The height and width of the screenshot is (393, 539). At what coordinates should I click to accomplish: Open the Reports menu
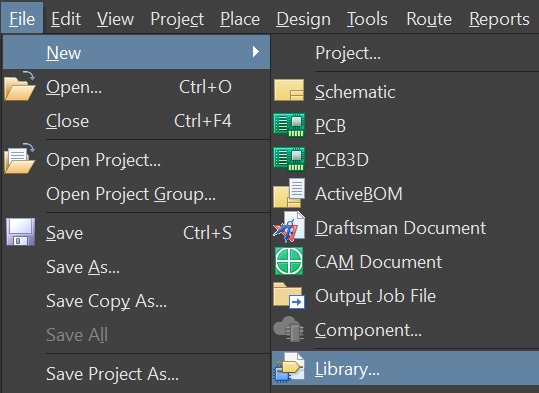(x=499, y=19)
